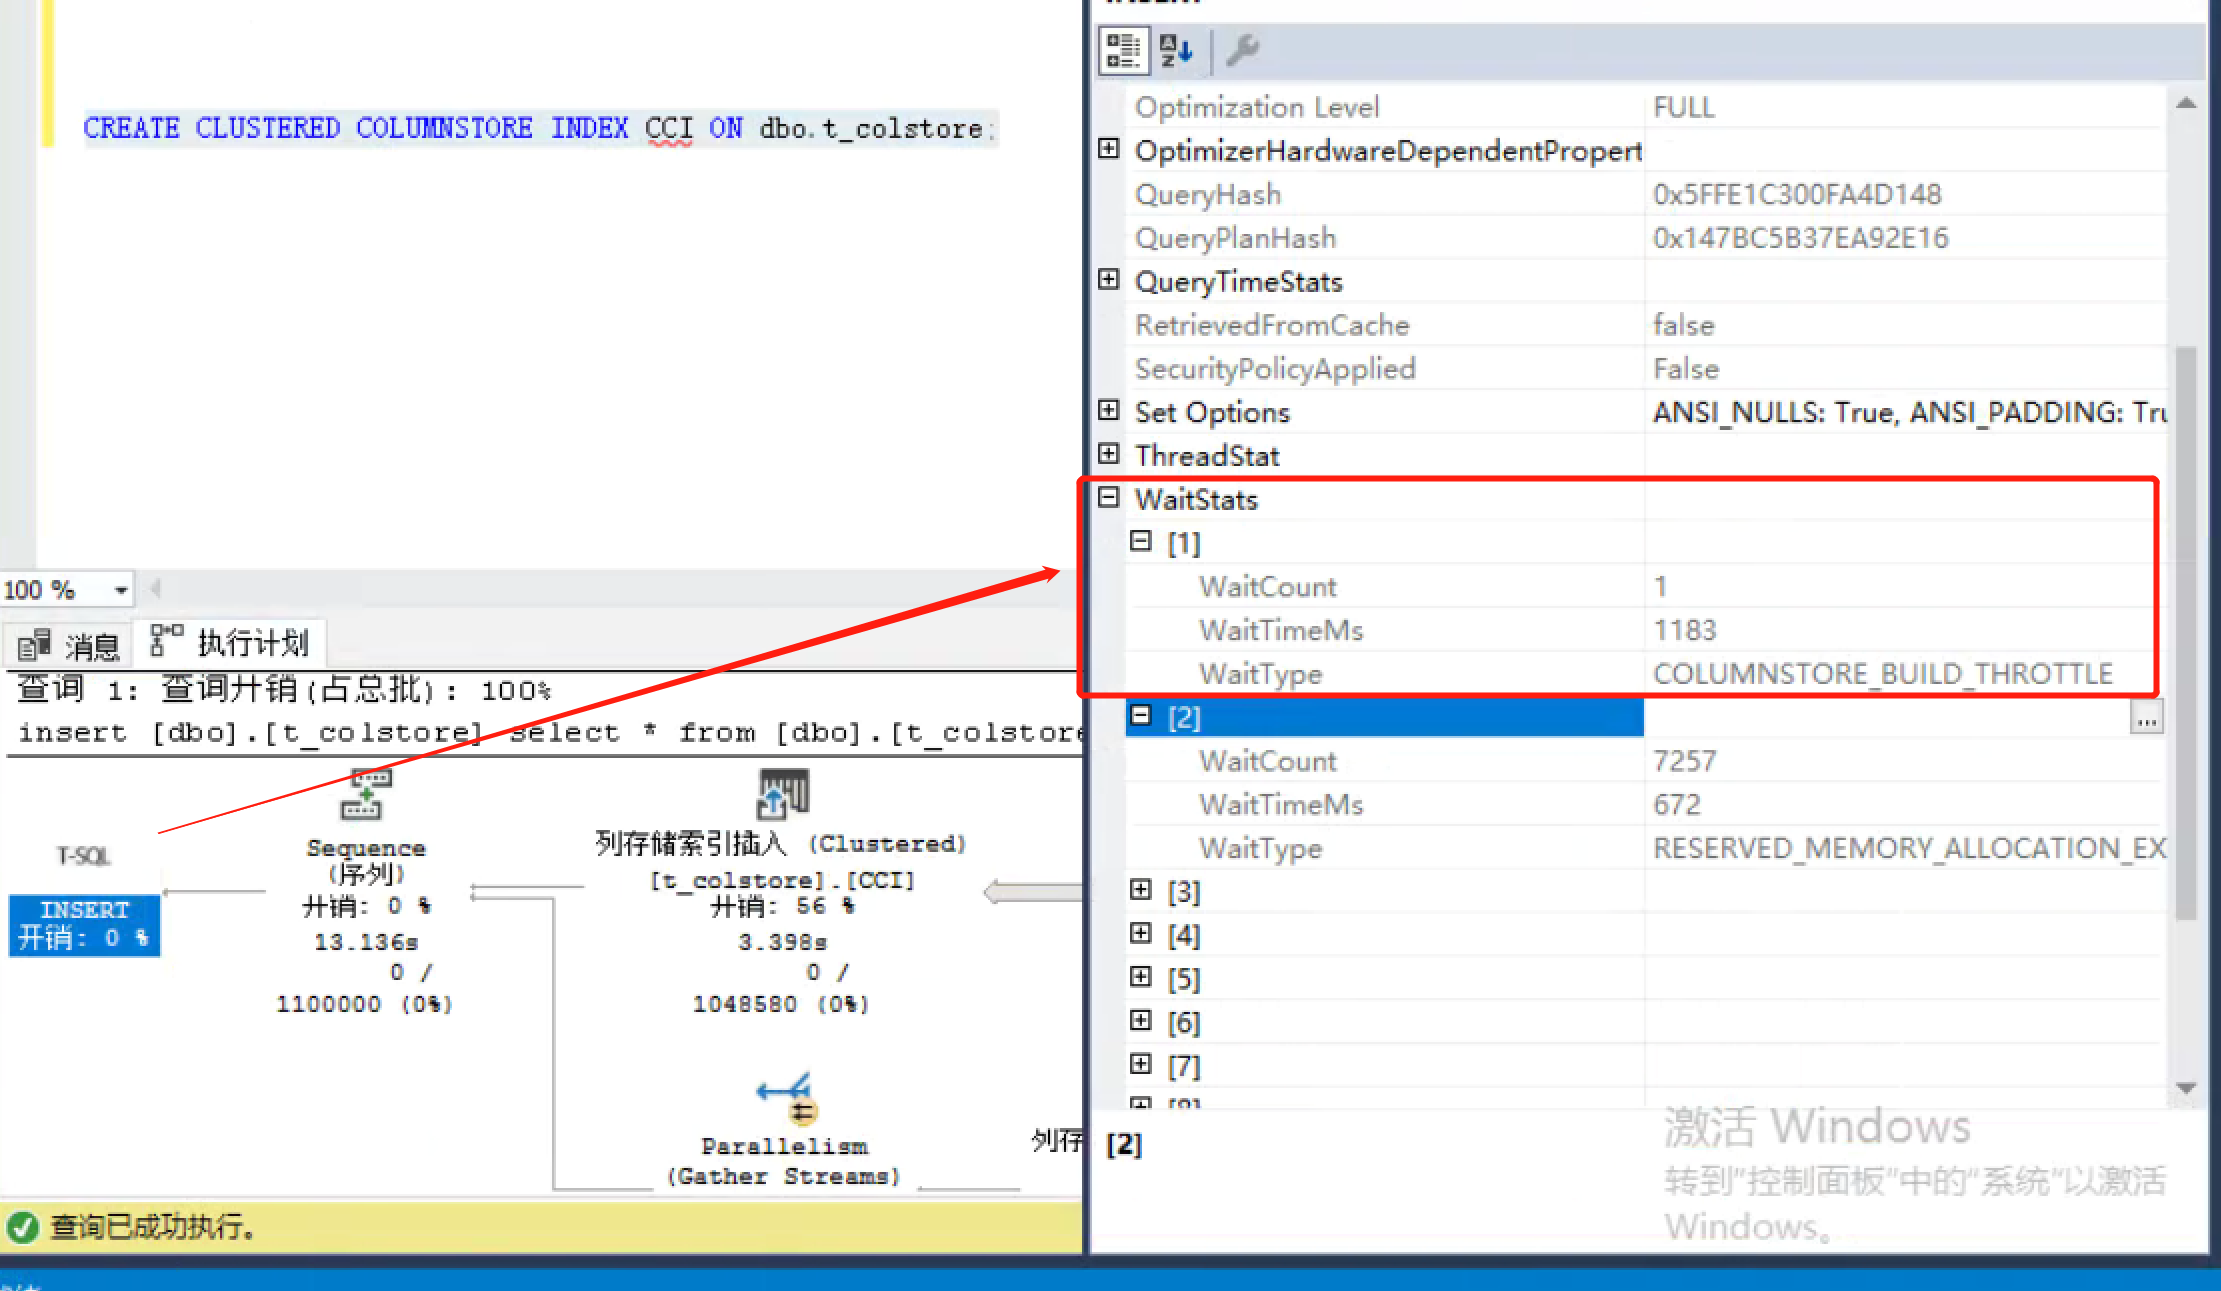Open Property Pages via the wrench icon
This screenshot has width=2221, height=1291.
point(1243,49)
